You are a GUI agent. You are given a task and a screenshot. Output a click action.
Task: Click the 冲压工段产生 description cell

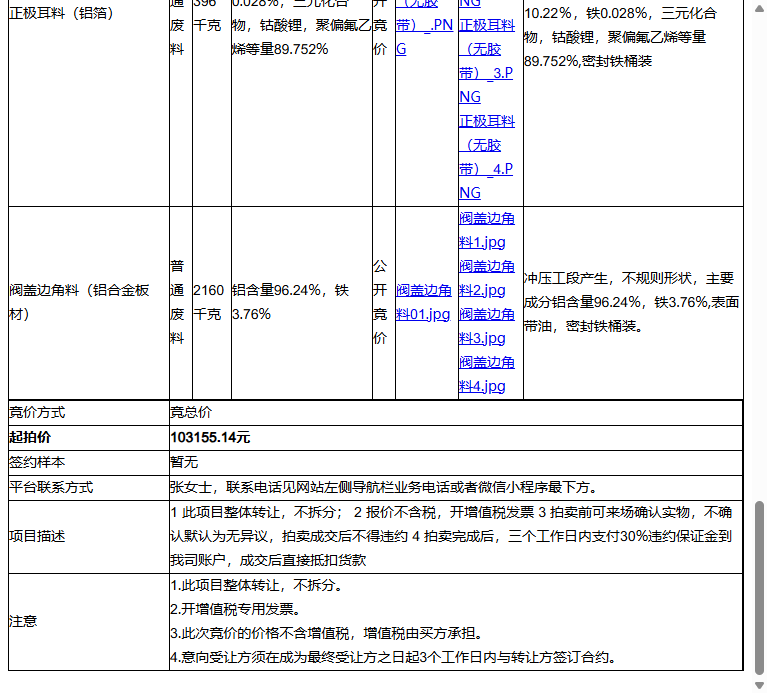click(x=633, y=303)
